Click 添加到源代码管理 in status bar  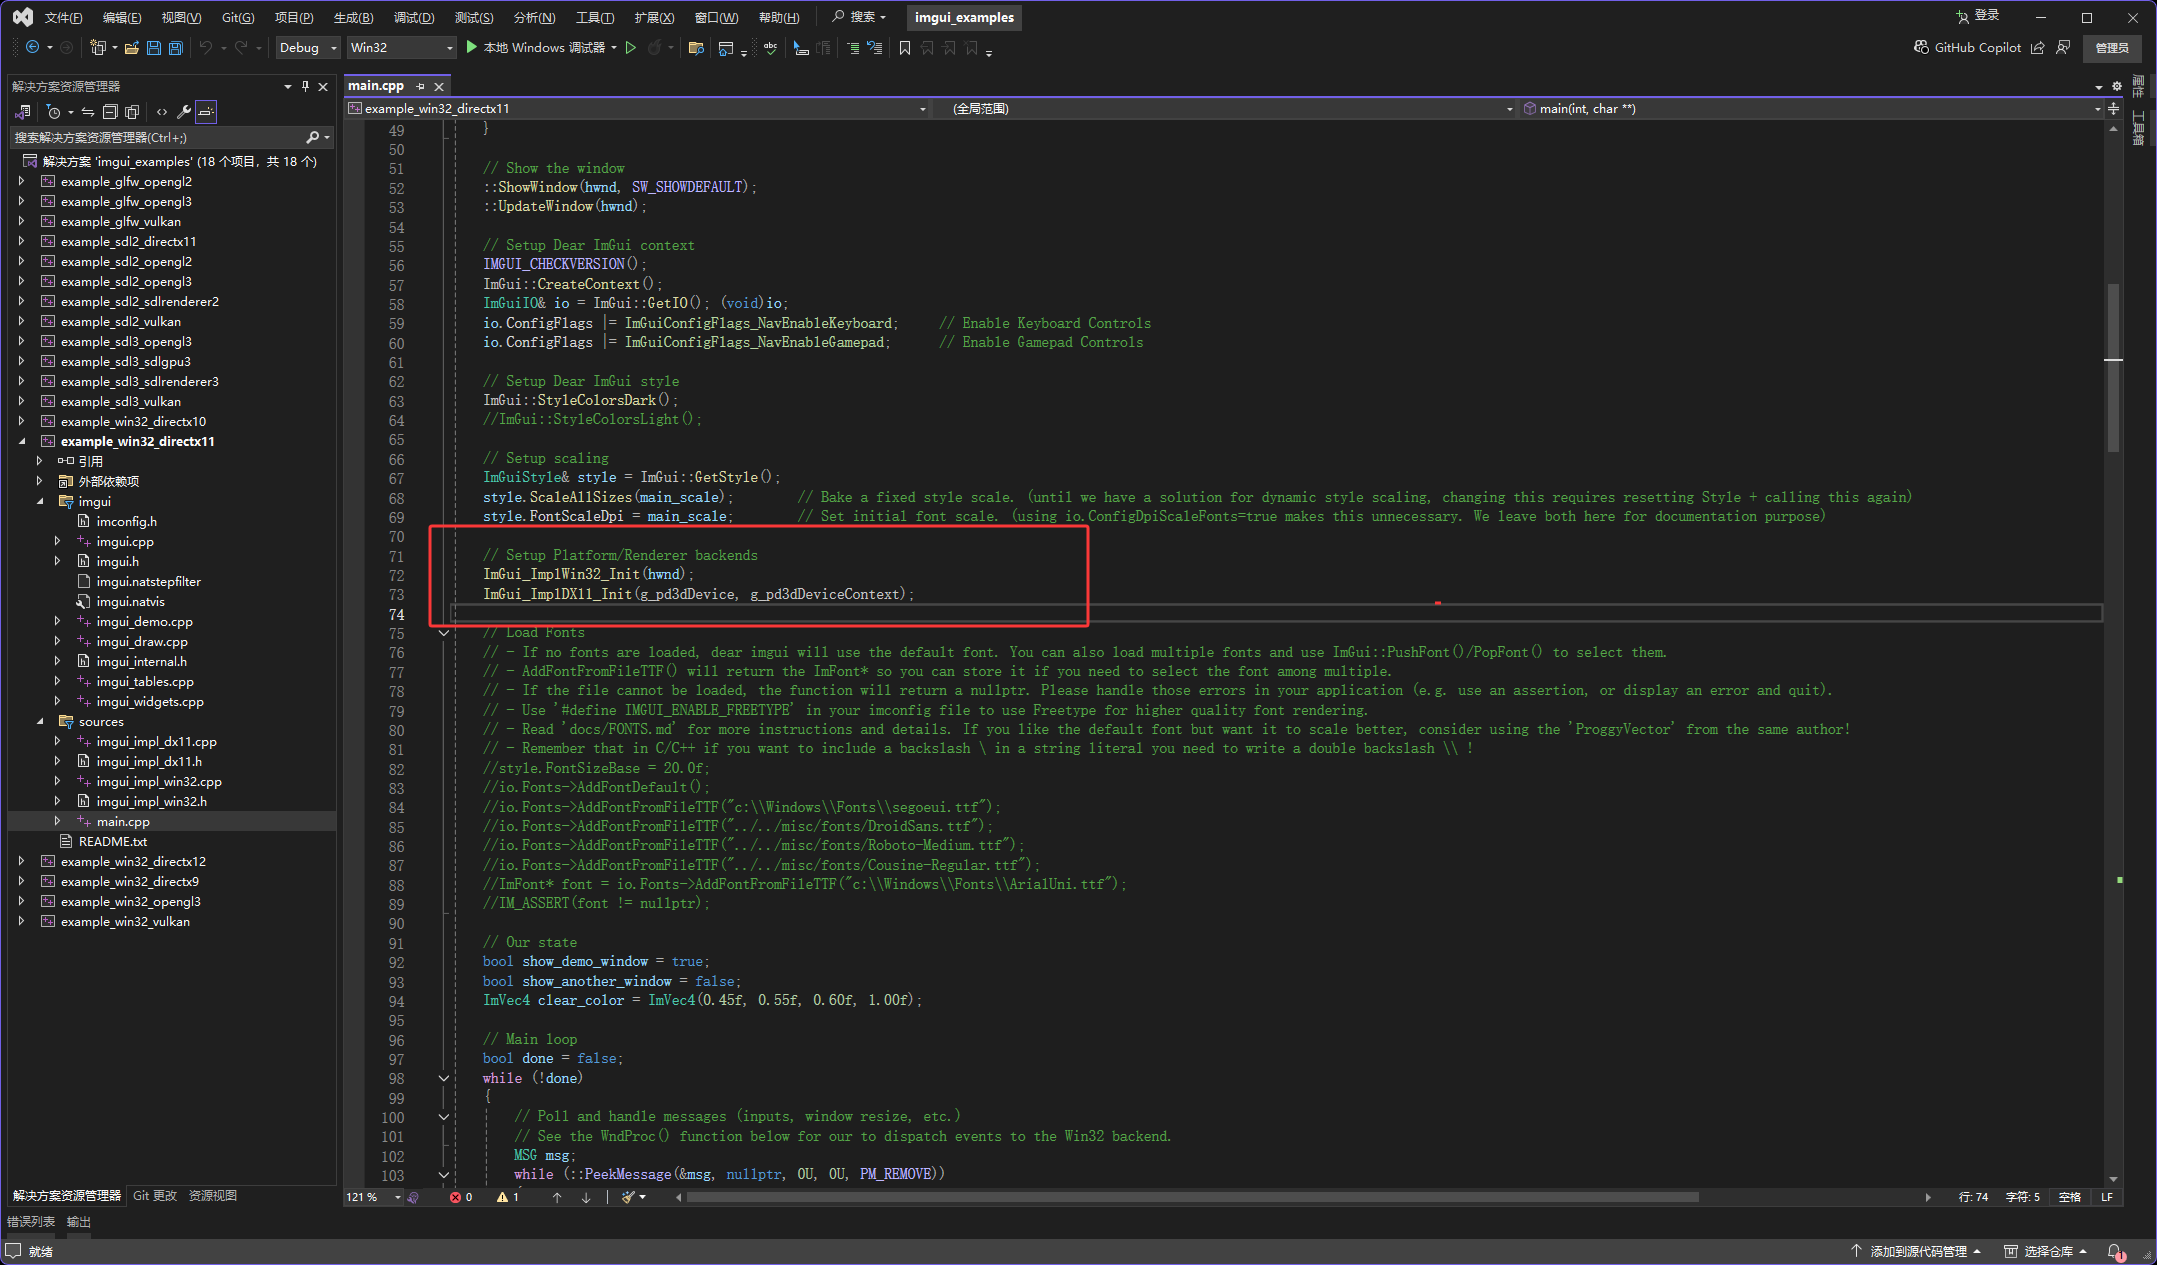(1916, 1251)
